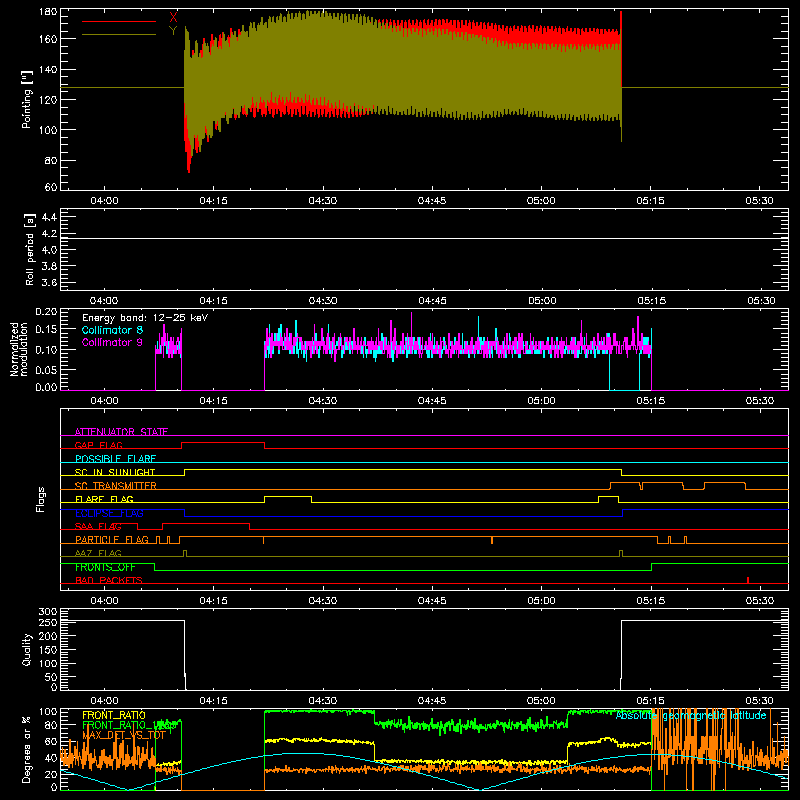Viewport: 800px width, 800px height.
Task: Click the 'Degrees or %' axis title
Action: [27, 750]
